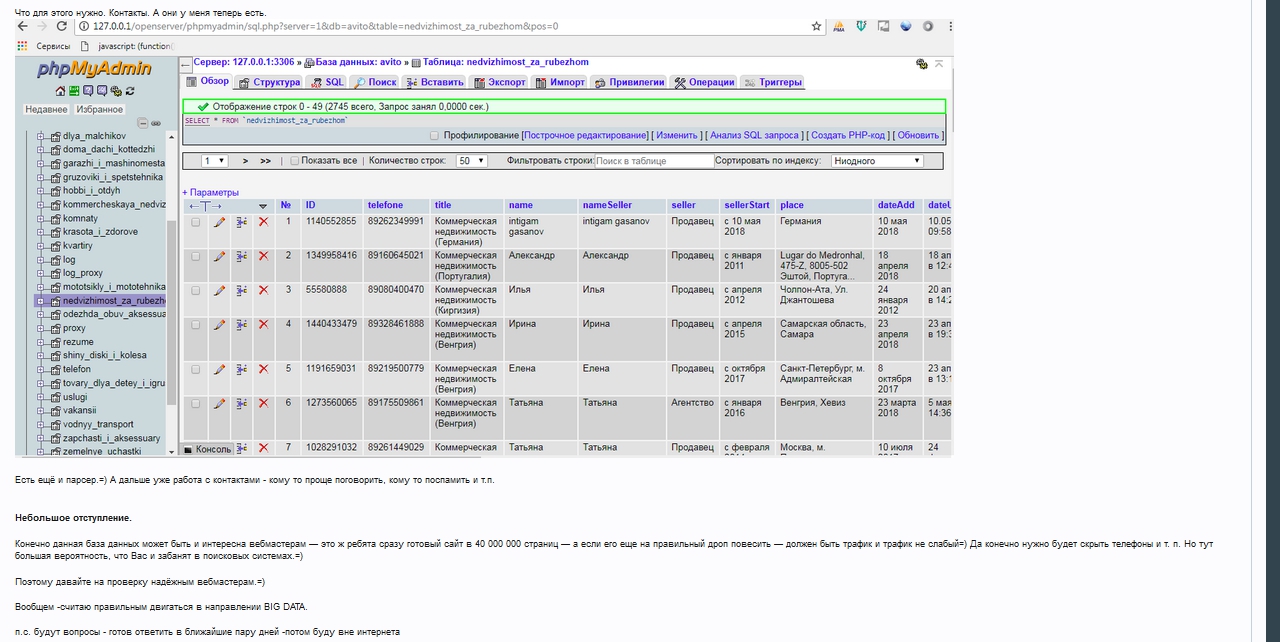Viewport: 1280px width, 642px height.
Task: Expand the rezume table tree node
Action: (x=42, y=342)
